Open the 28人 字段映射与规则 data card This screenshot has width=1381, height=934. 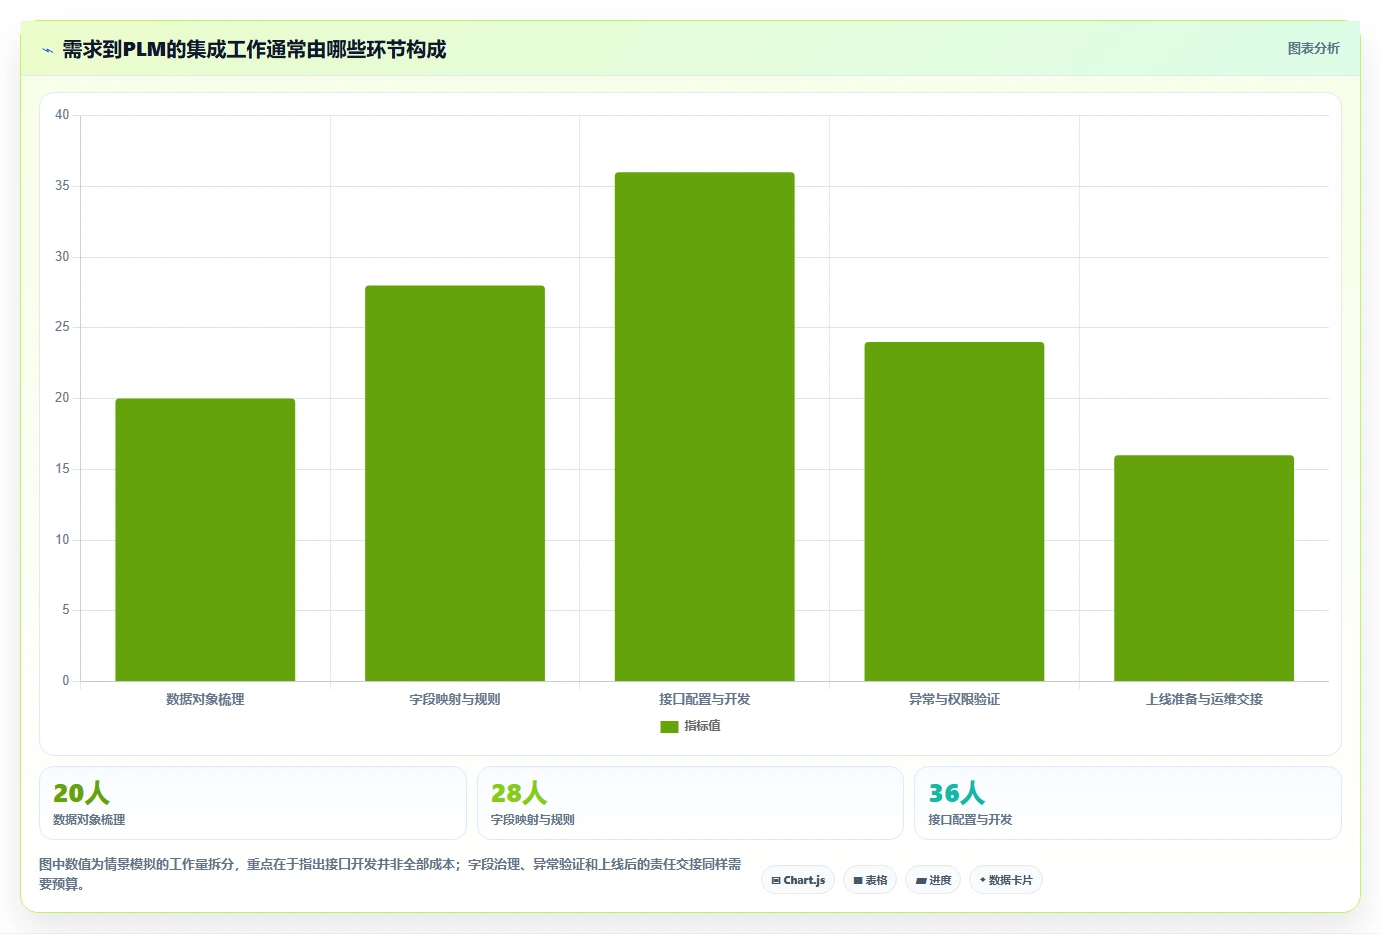tap(690, 803)
